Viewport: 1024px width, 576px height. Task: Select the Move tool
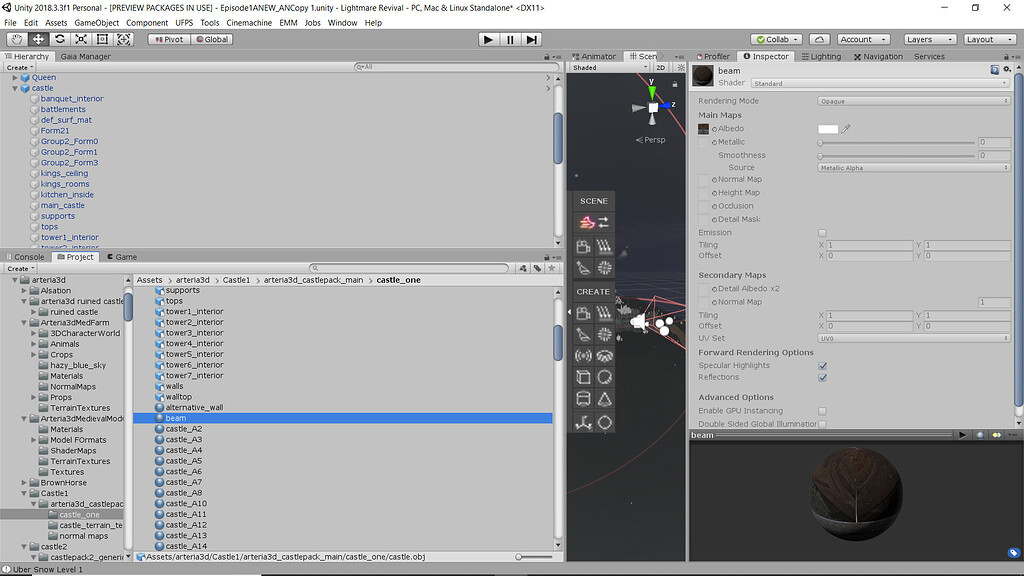37,39
